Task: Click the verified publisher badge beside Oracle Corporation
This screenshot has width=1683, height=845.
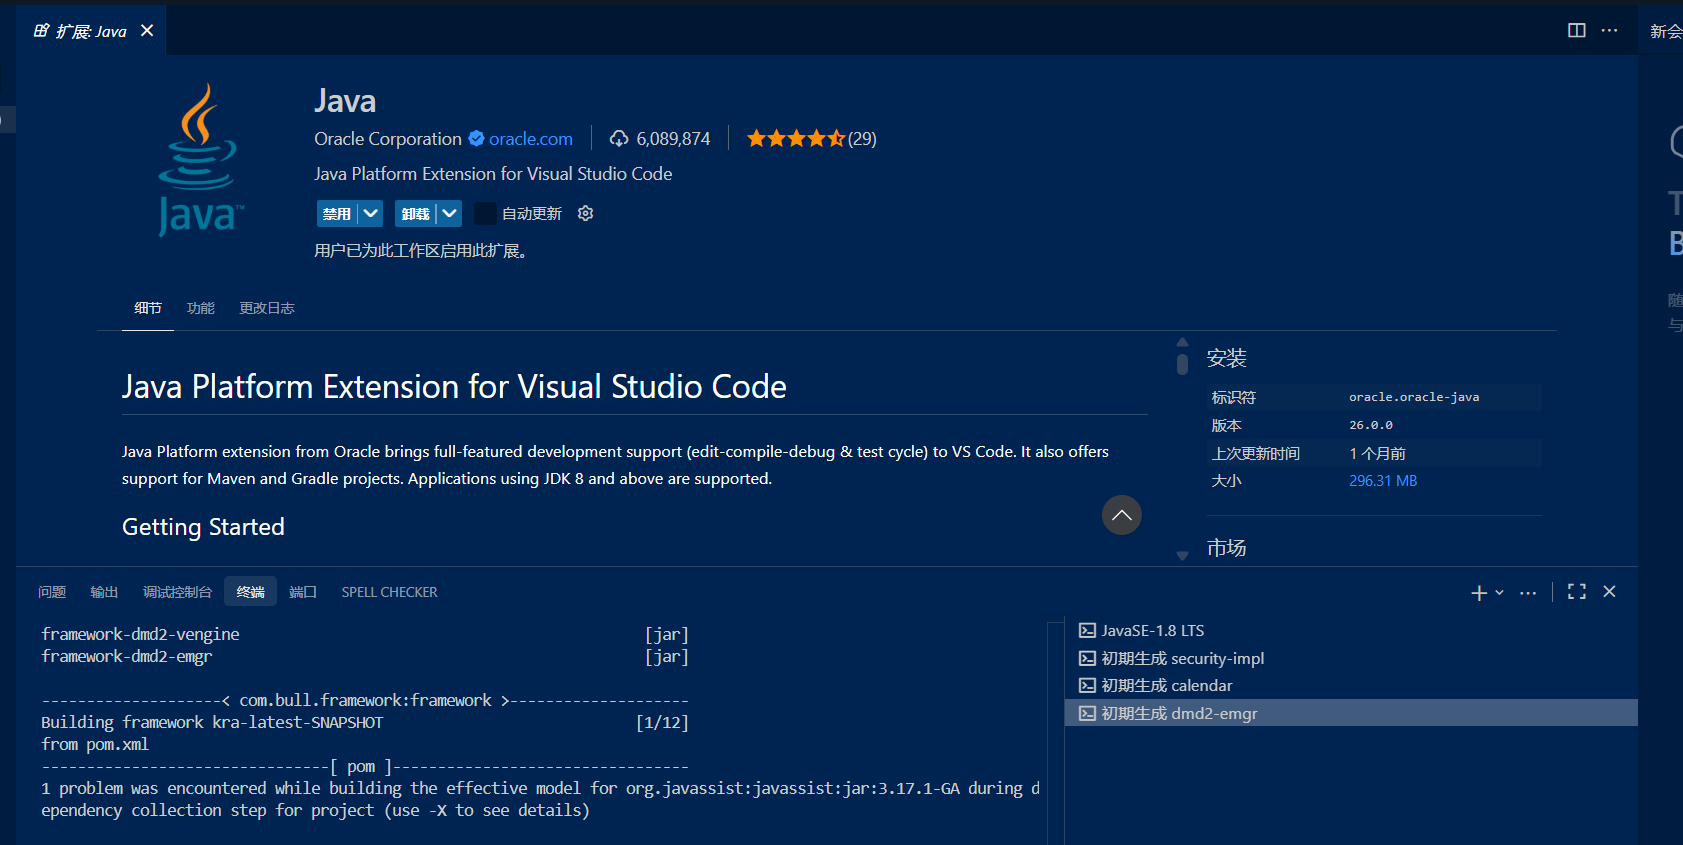Action: click(477, 139)
